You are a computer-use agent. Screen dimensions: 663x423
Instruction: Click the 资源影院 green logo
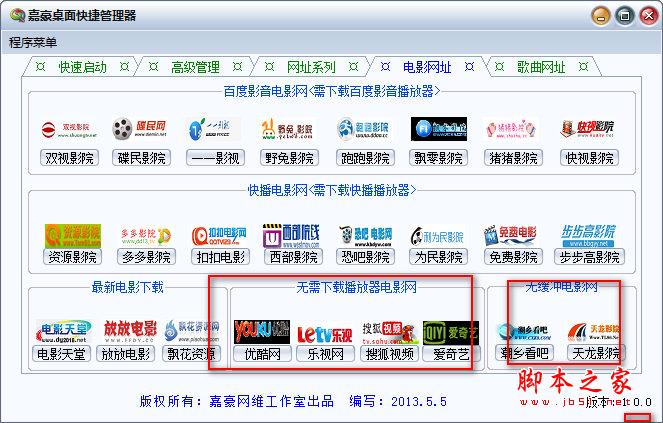73,236
